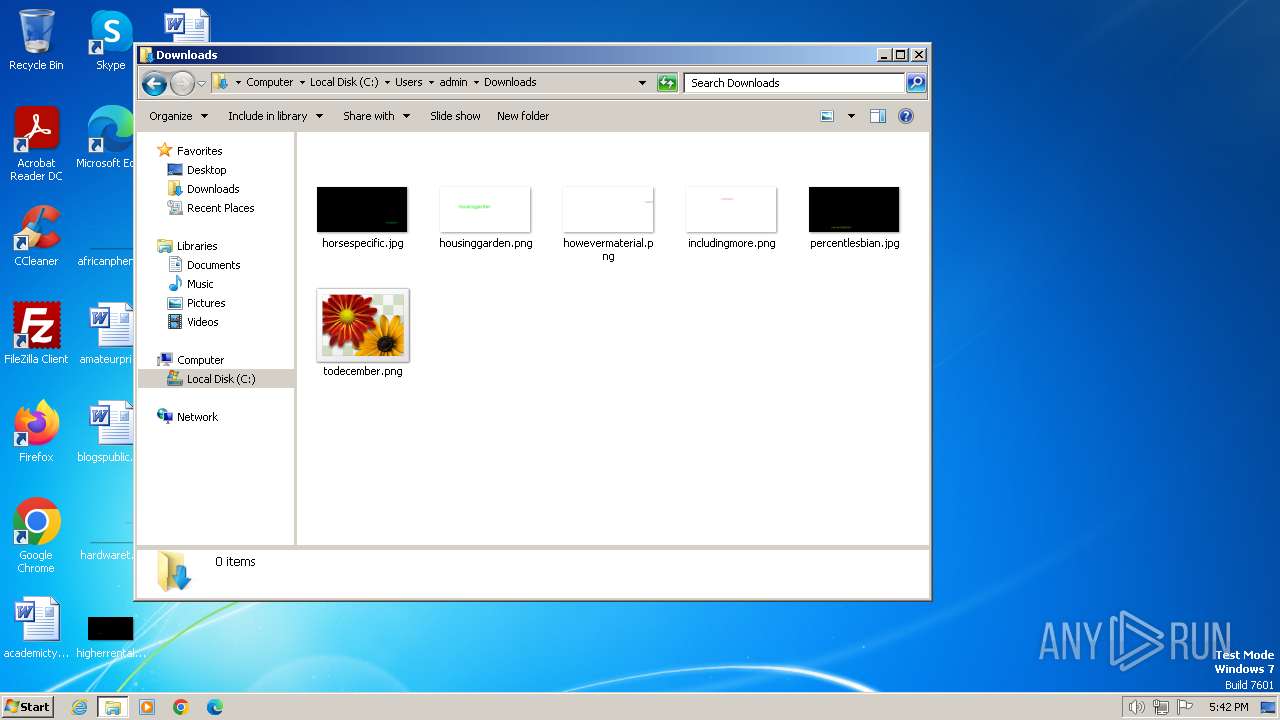Select Desktop under Favorites

pyautogui.click(x=206, y=170)
